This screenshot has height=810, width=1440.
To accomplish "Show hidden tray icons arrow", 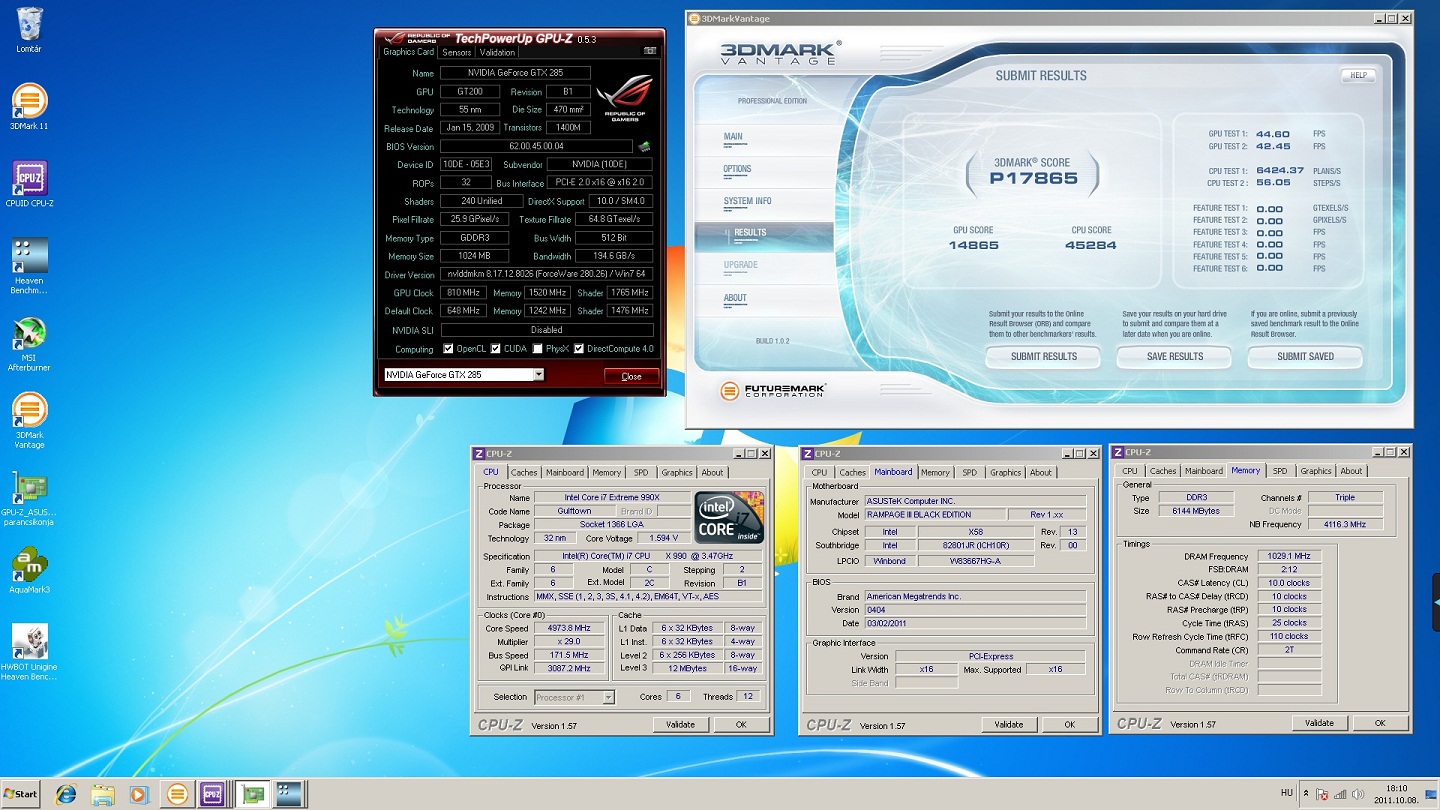I will click(x=1305, y=794).
